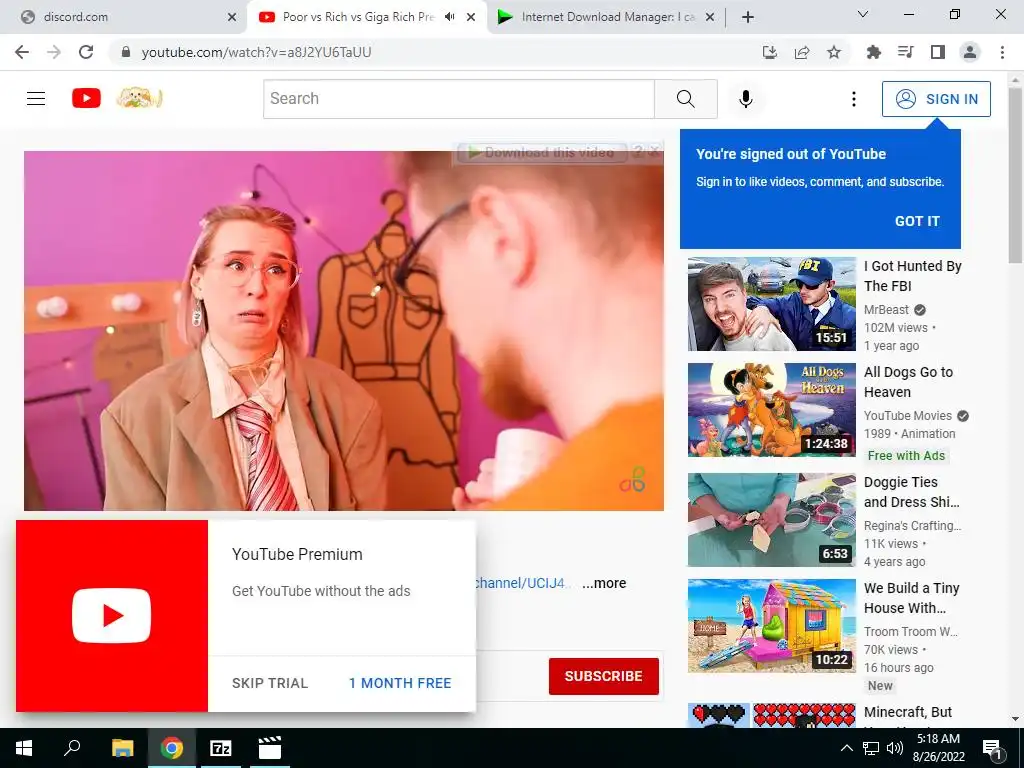Image resolution: width=1024 pixels, height=768 pixels.
Task: Click Regina's Crafting channel name
Action: 912,526
